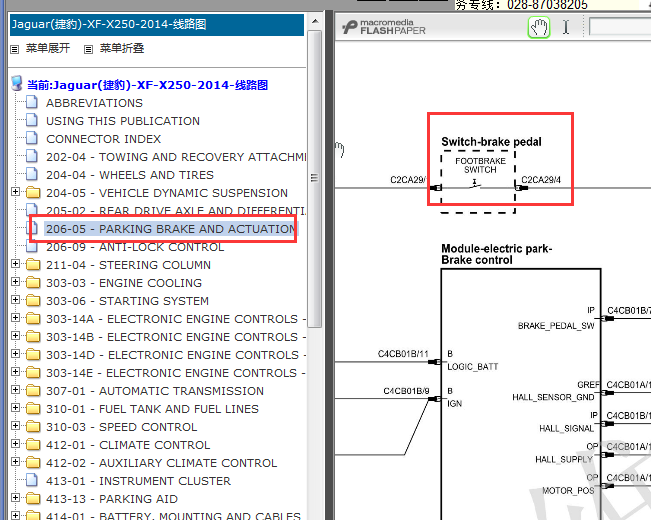Click 菜单折叠 to collapse all menus
This screenshot has height=520, width=651.
(122, 48)
